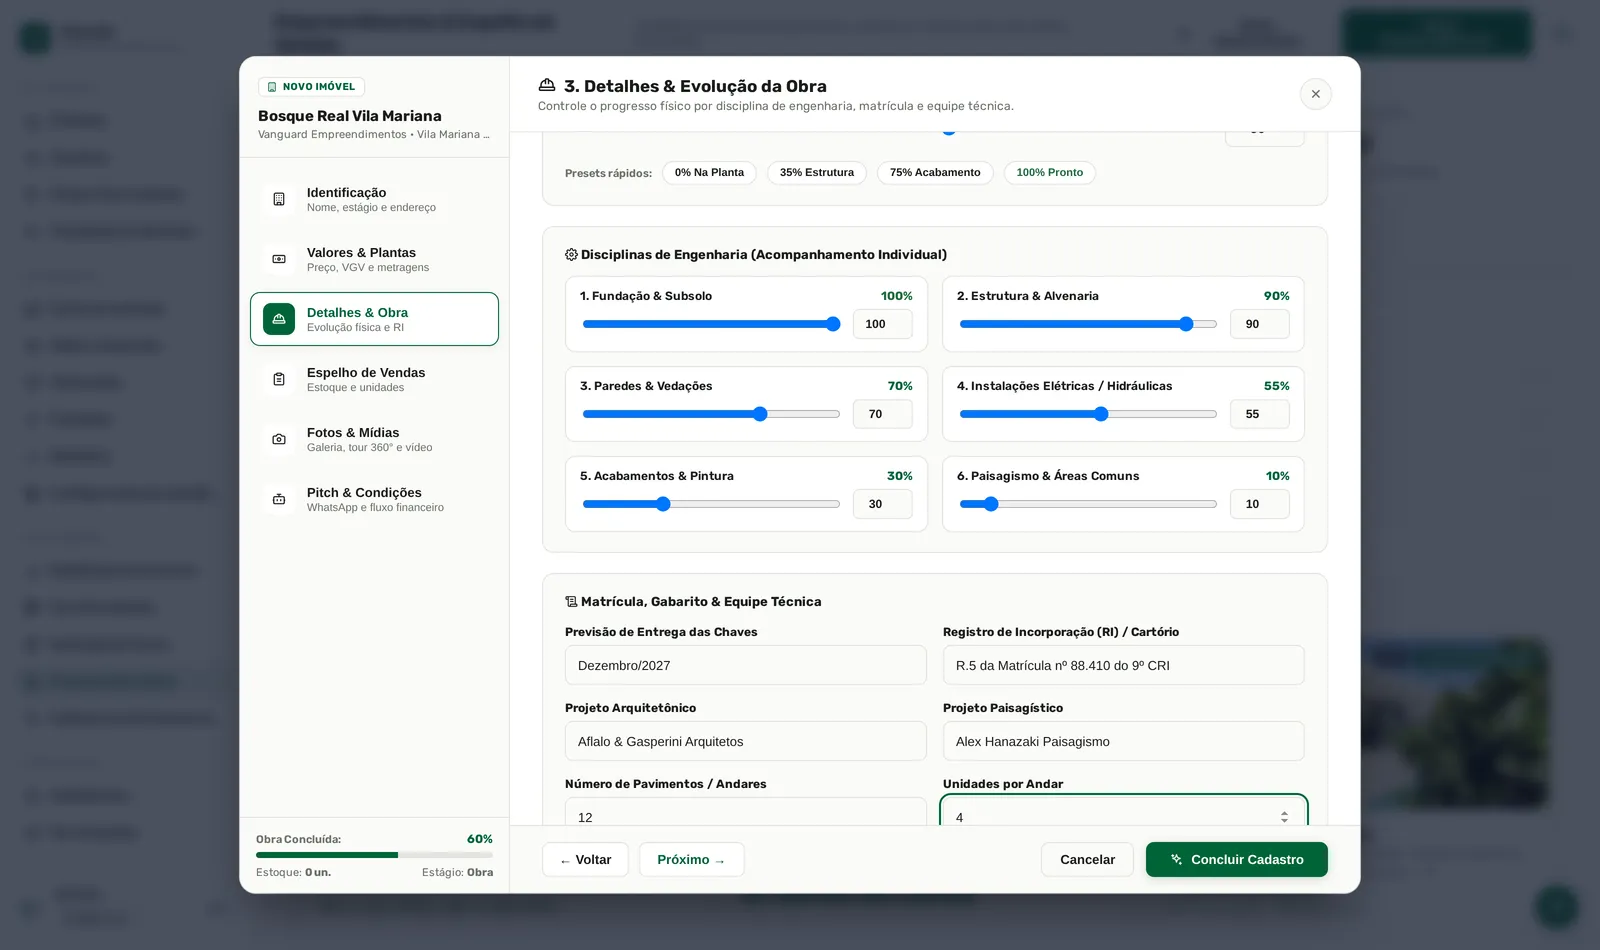Viewport: 1600px width, 950px height.
Task: Click the Unidades por Andar field
Action: tap(1123, 812)
